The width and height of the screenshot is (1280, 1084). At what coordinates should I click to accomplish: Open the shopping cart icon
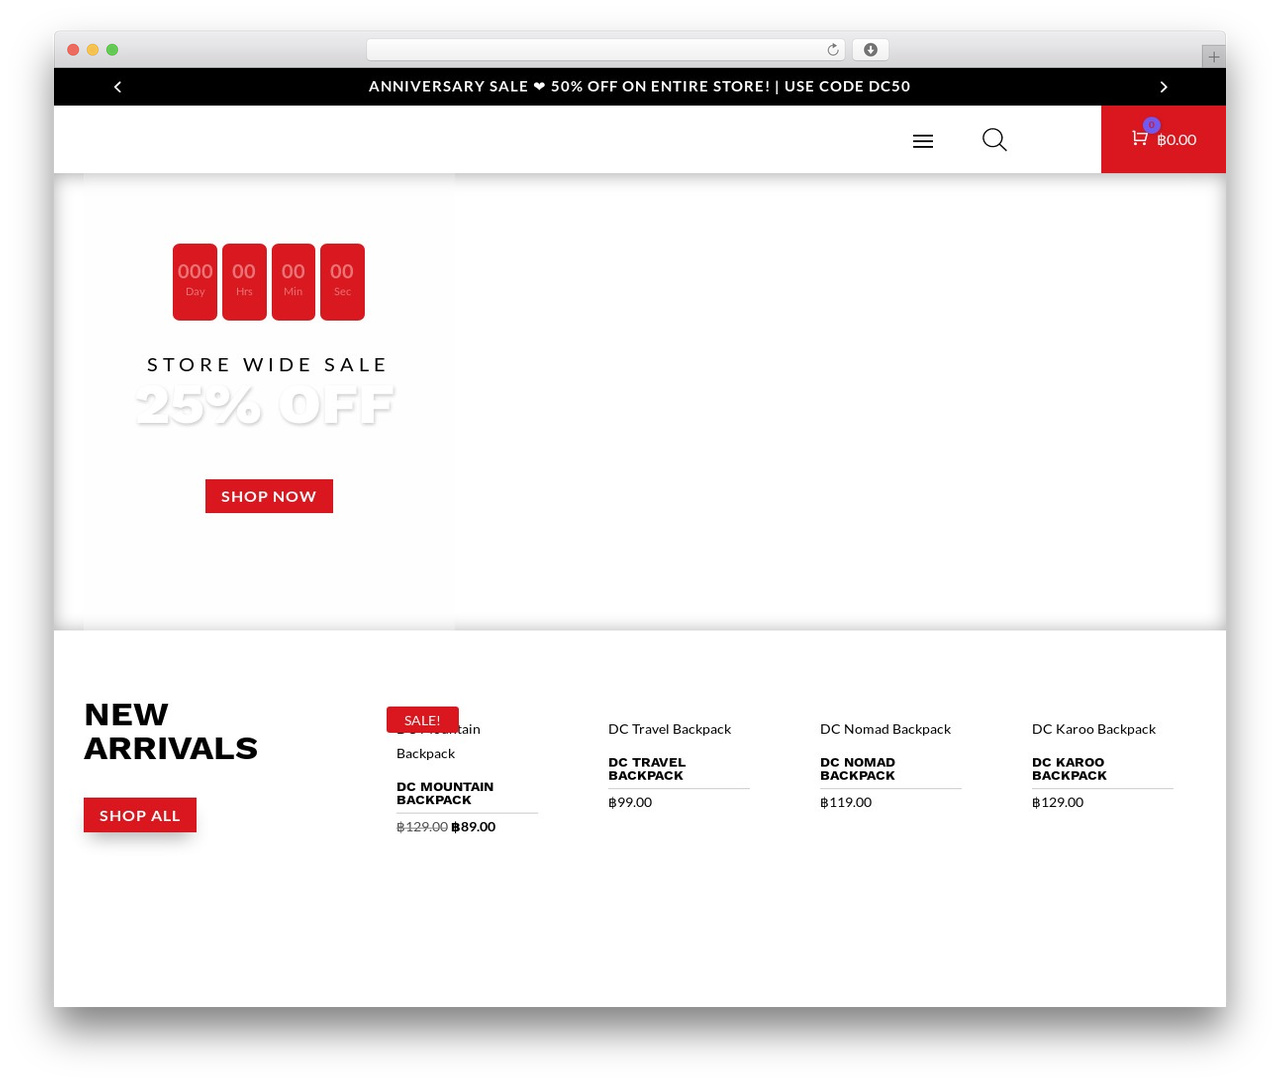[1139, 138]
